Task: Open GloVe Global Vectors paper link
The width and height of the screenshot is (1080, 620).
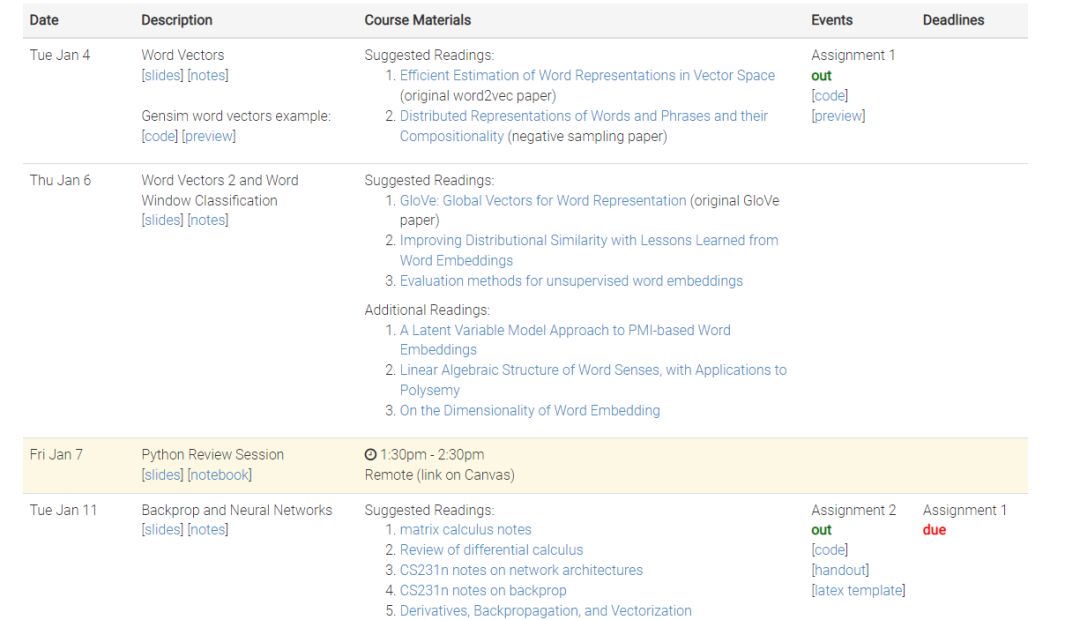Action: tap(543, 200)
